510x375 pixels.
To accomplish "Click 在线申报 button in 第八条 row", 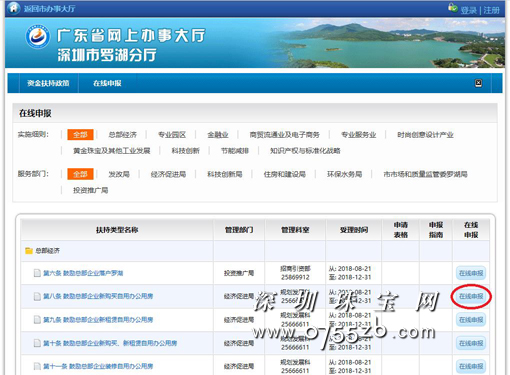I will point(471,296).
